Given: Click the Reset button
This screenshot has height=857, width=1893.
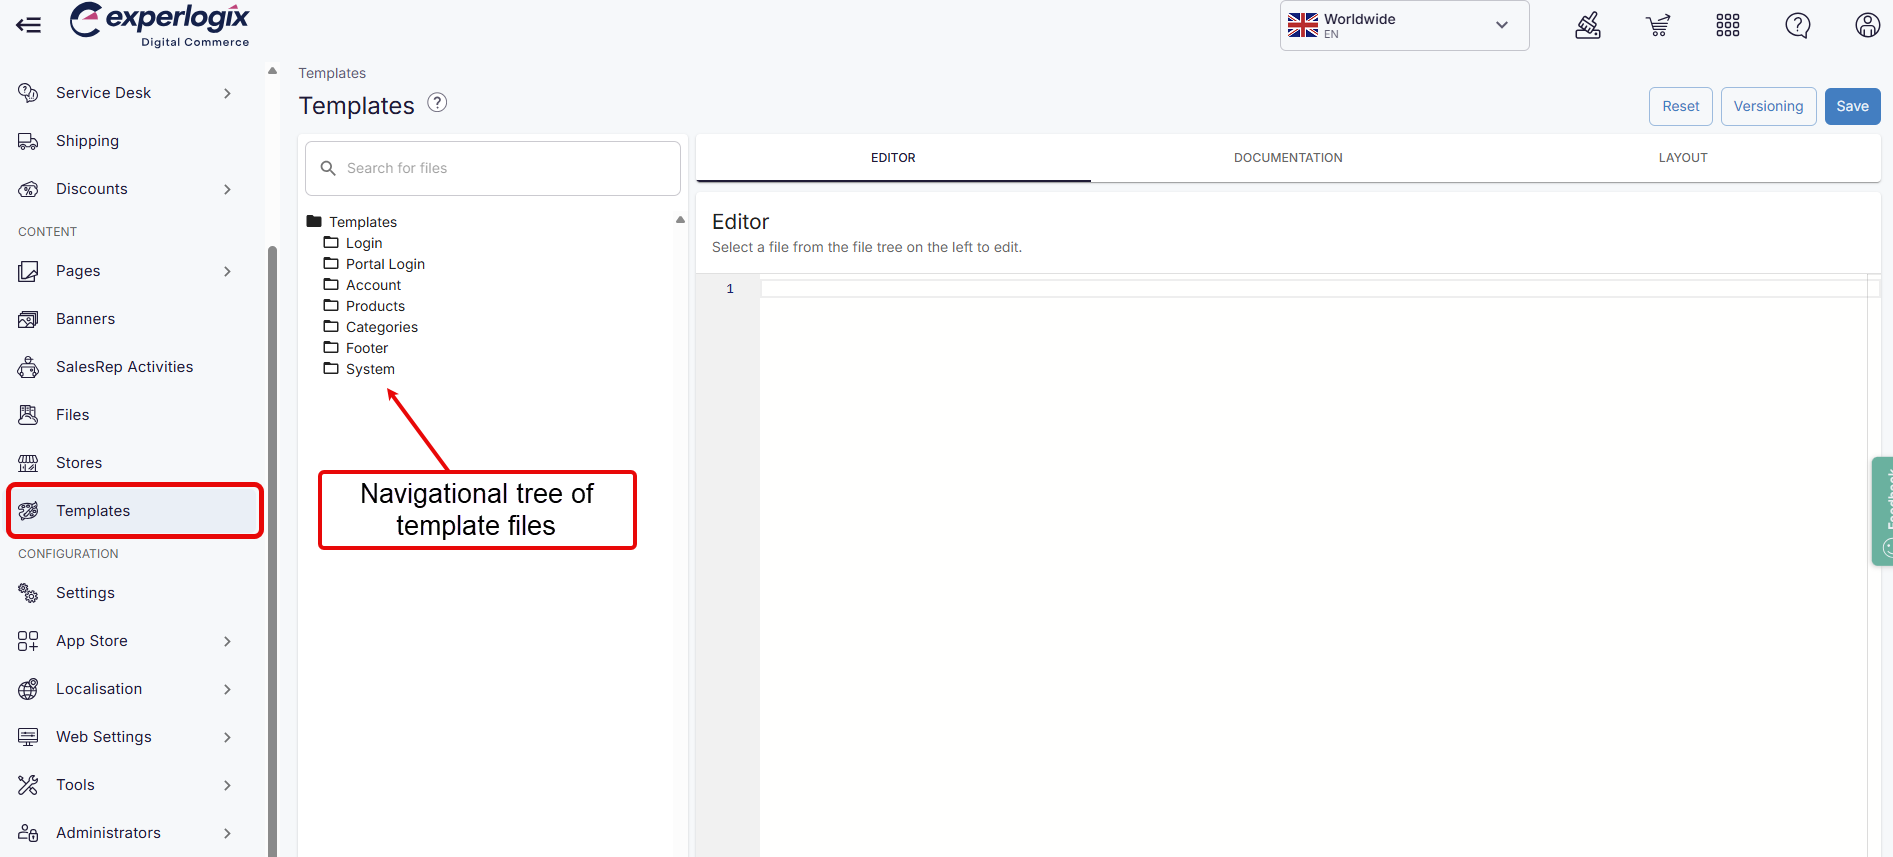Looking at the screenshot, I should pos(1680,107).
